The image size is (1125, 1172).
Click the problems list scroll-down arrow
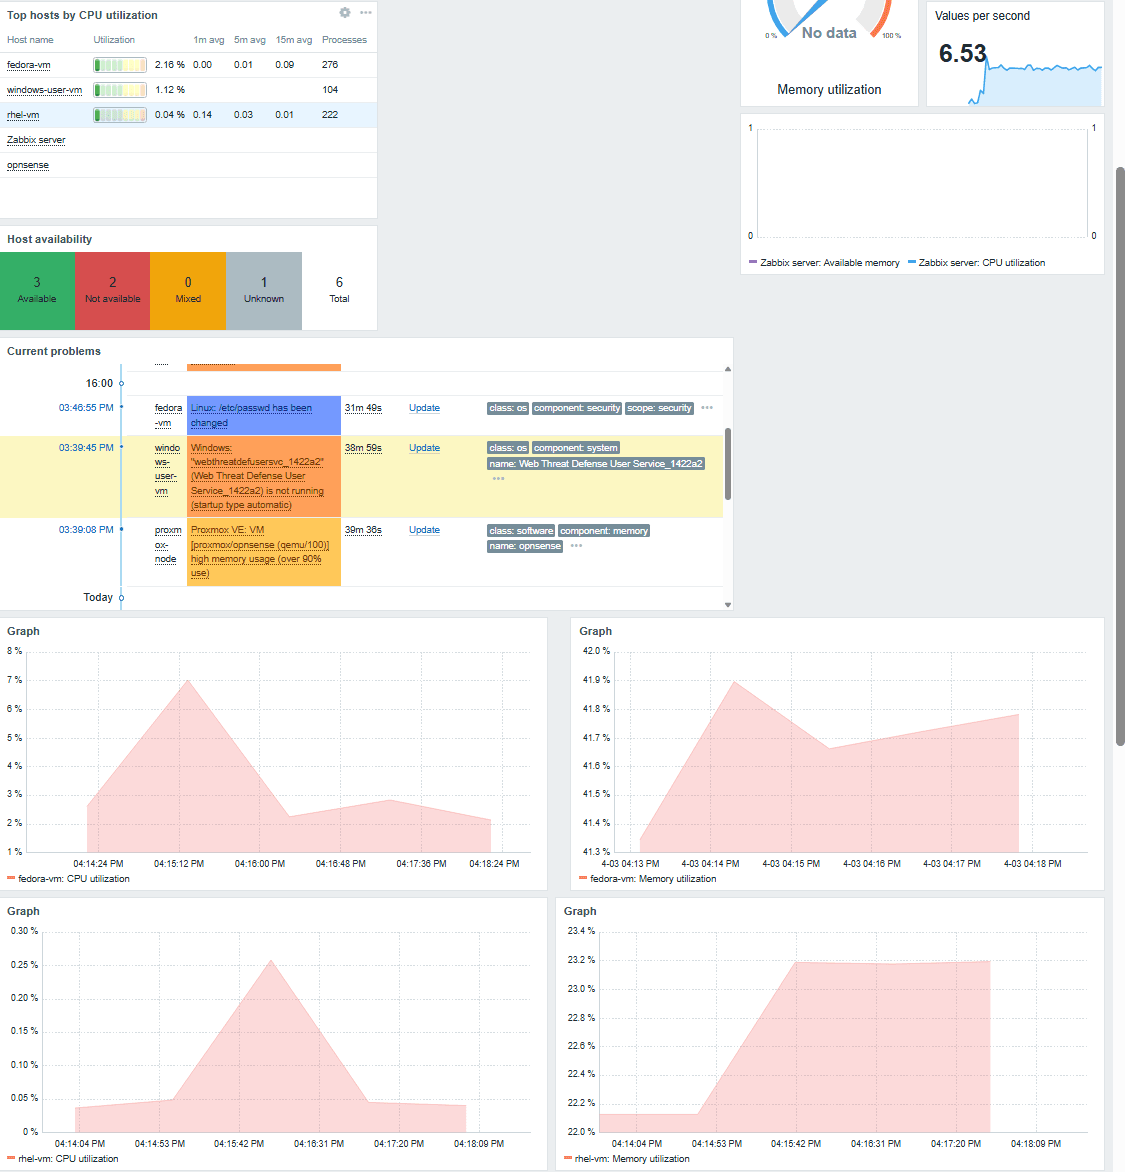click(x=728, y=605)
